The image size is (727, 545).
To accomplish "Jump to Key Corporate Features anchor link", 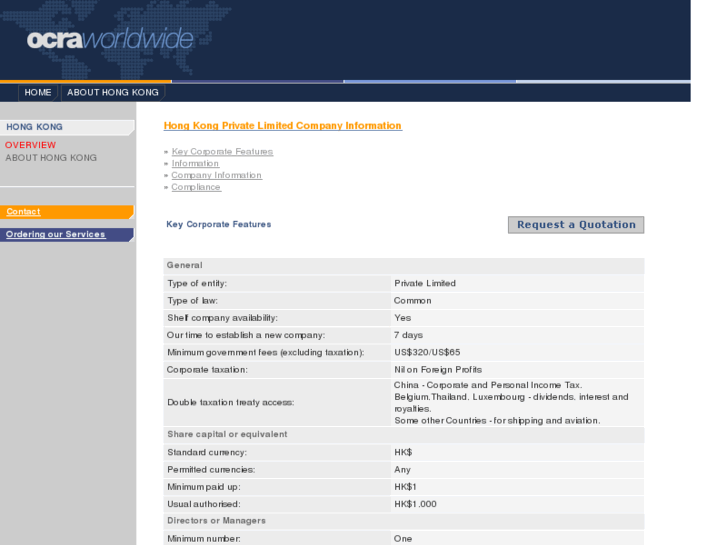I will point(222,152).
